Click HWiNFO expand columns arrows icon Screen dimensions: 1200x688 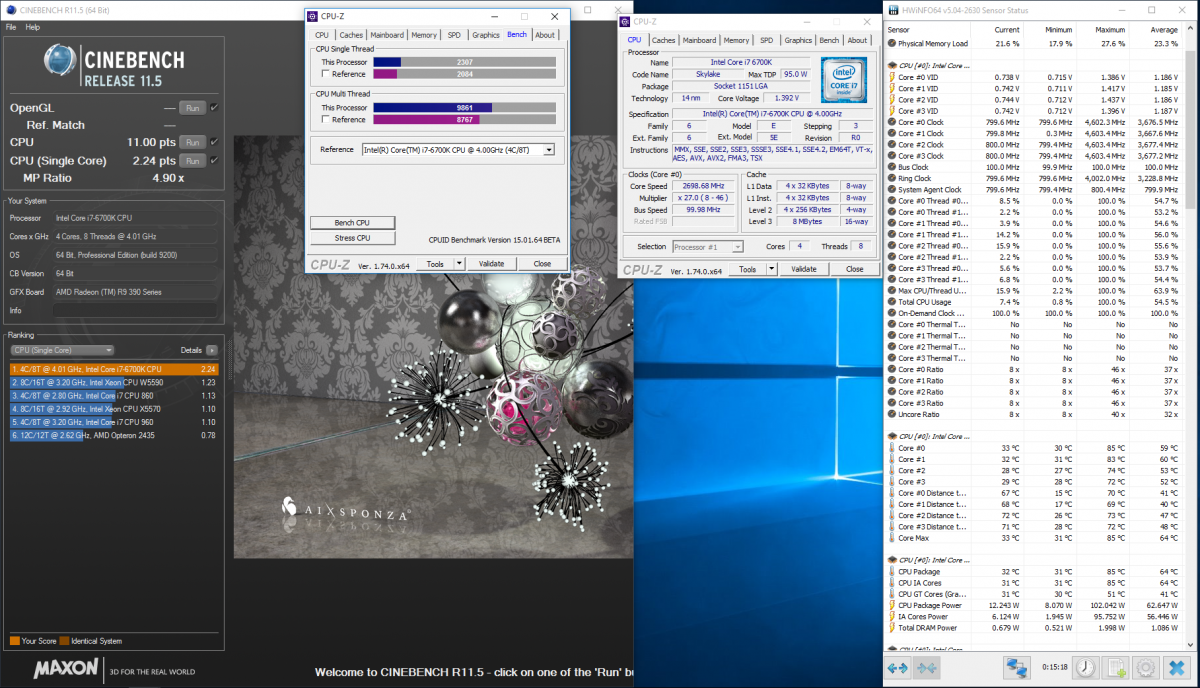(x=897, y=667)
